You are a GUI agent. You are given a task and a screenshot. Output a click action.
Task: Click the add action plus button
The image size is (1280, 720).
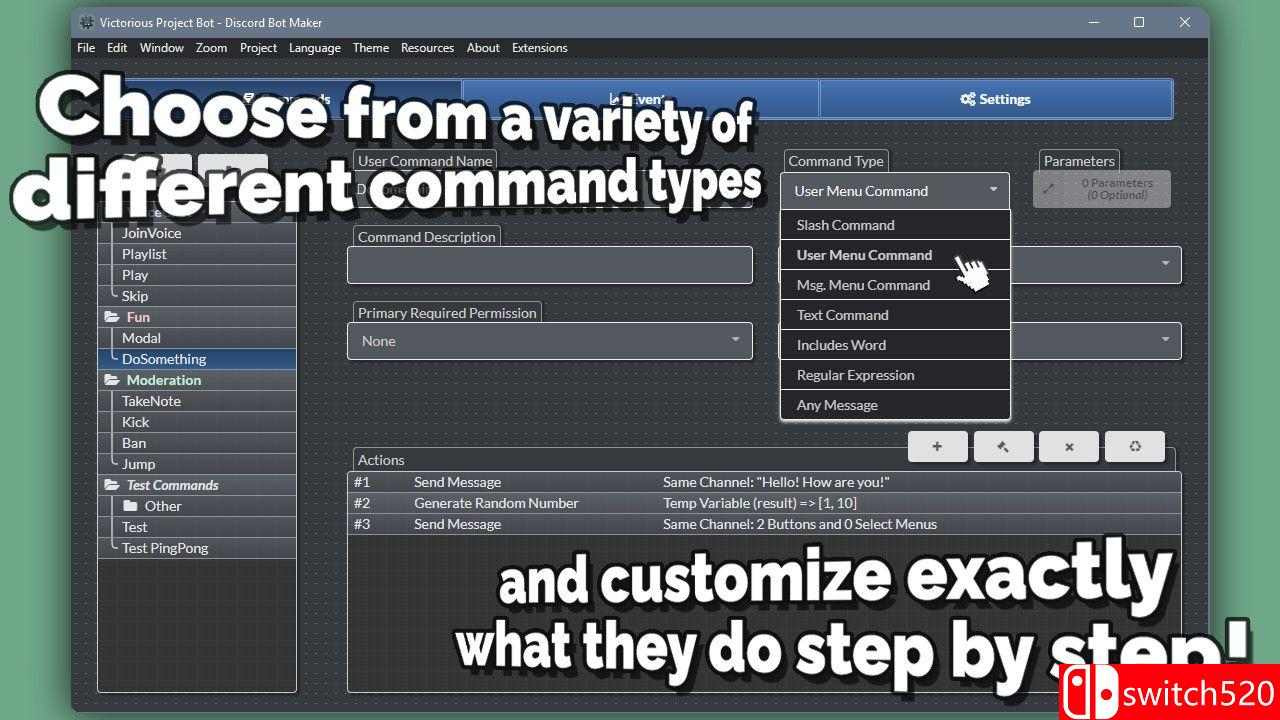[937, 446]
